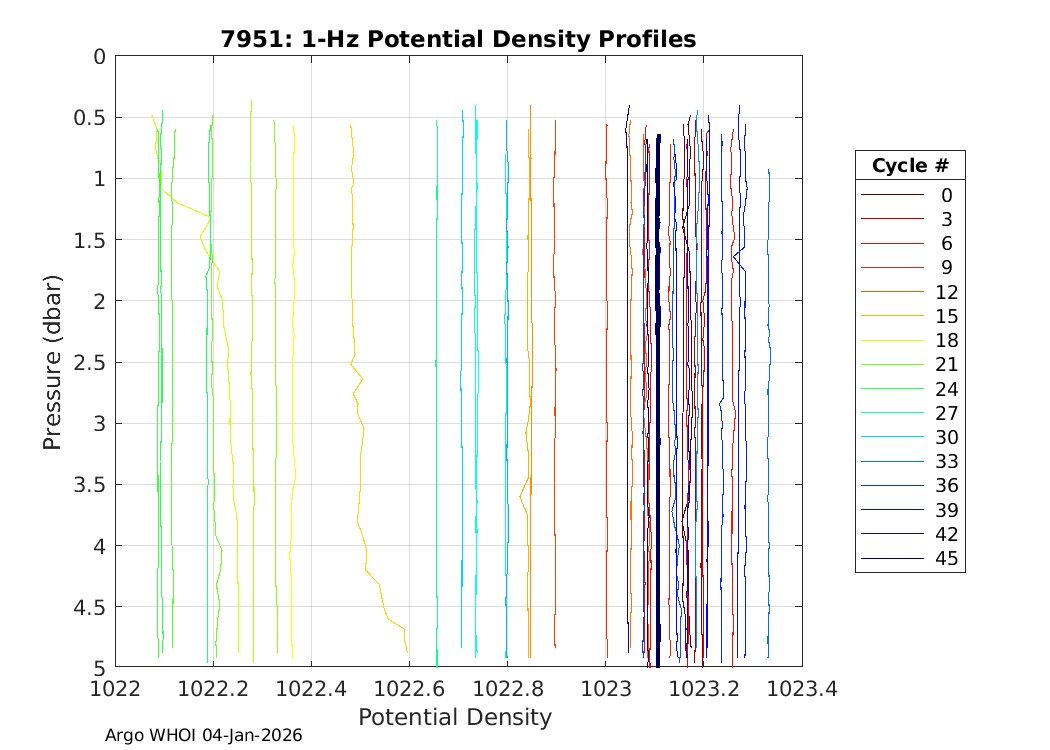Image resolution: width=1050 pixels, height=750 pixels.
Task: Click the x-axis tick label 1022.6
Action: tap(409, 688)
